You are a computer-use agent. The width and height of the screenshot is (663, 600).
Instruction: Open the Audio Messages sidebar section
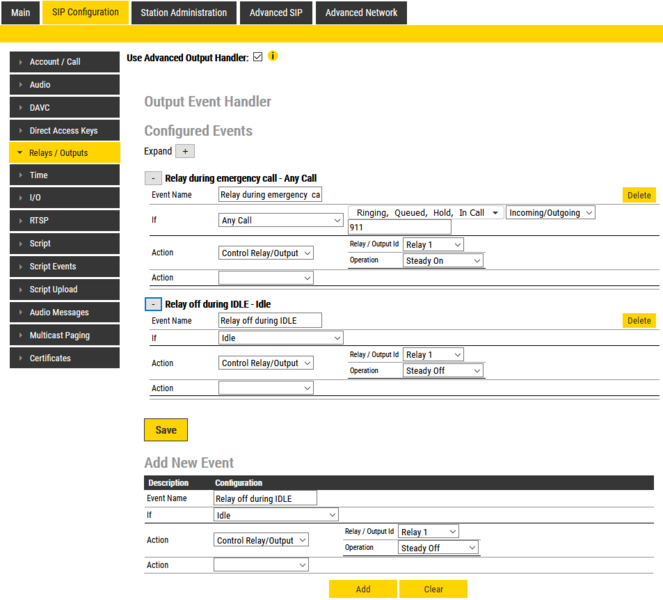[65, 312]
